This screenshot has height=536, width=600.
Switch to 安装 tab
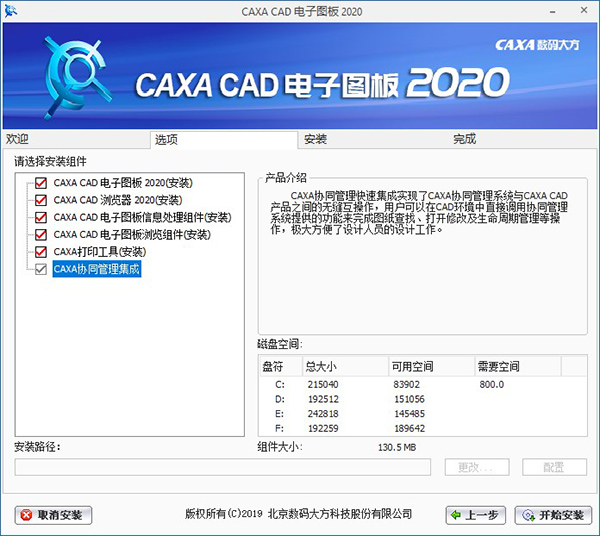pyautogui.click(x=373, y=139)
